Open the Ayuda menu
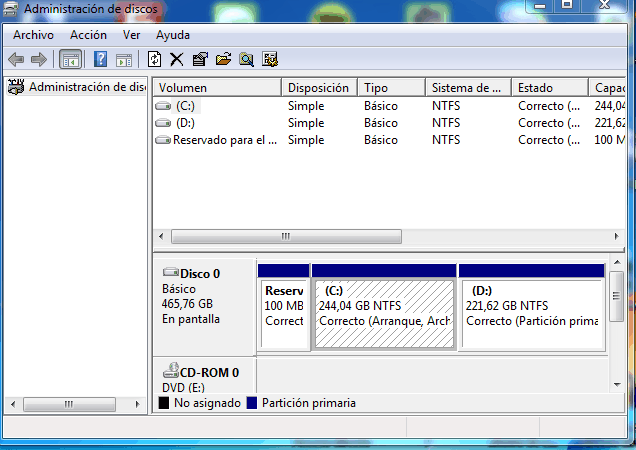Screen dimensions: 636x450 tap(173, 35)
